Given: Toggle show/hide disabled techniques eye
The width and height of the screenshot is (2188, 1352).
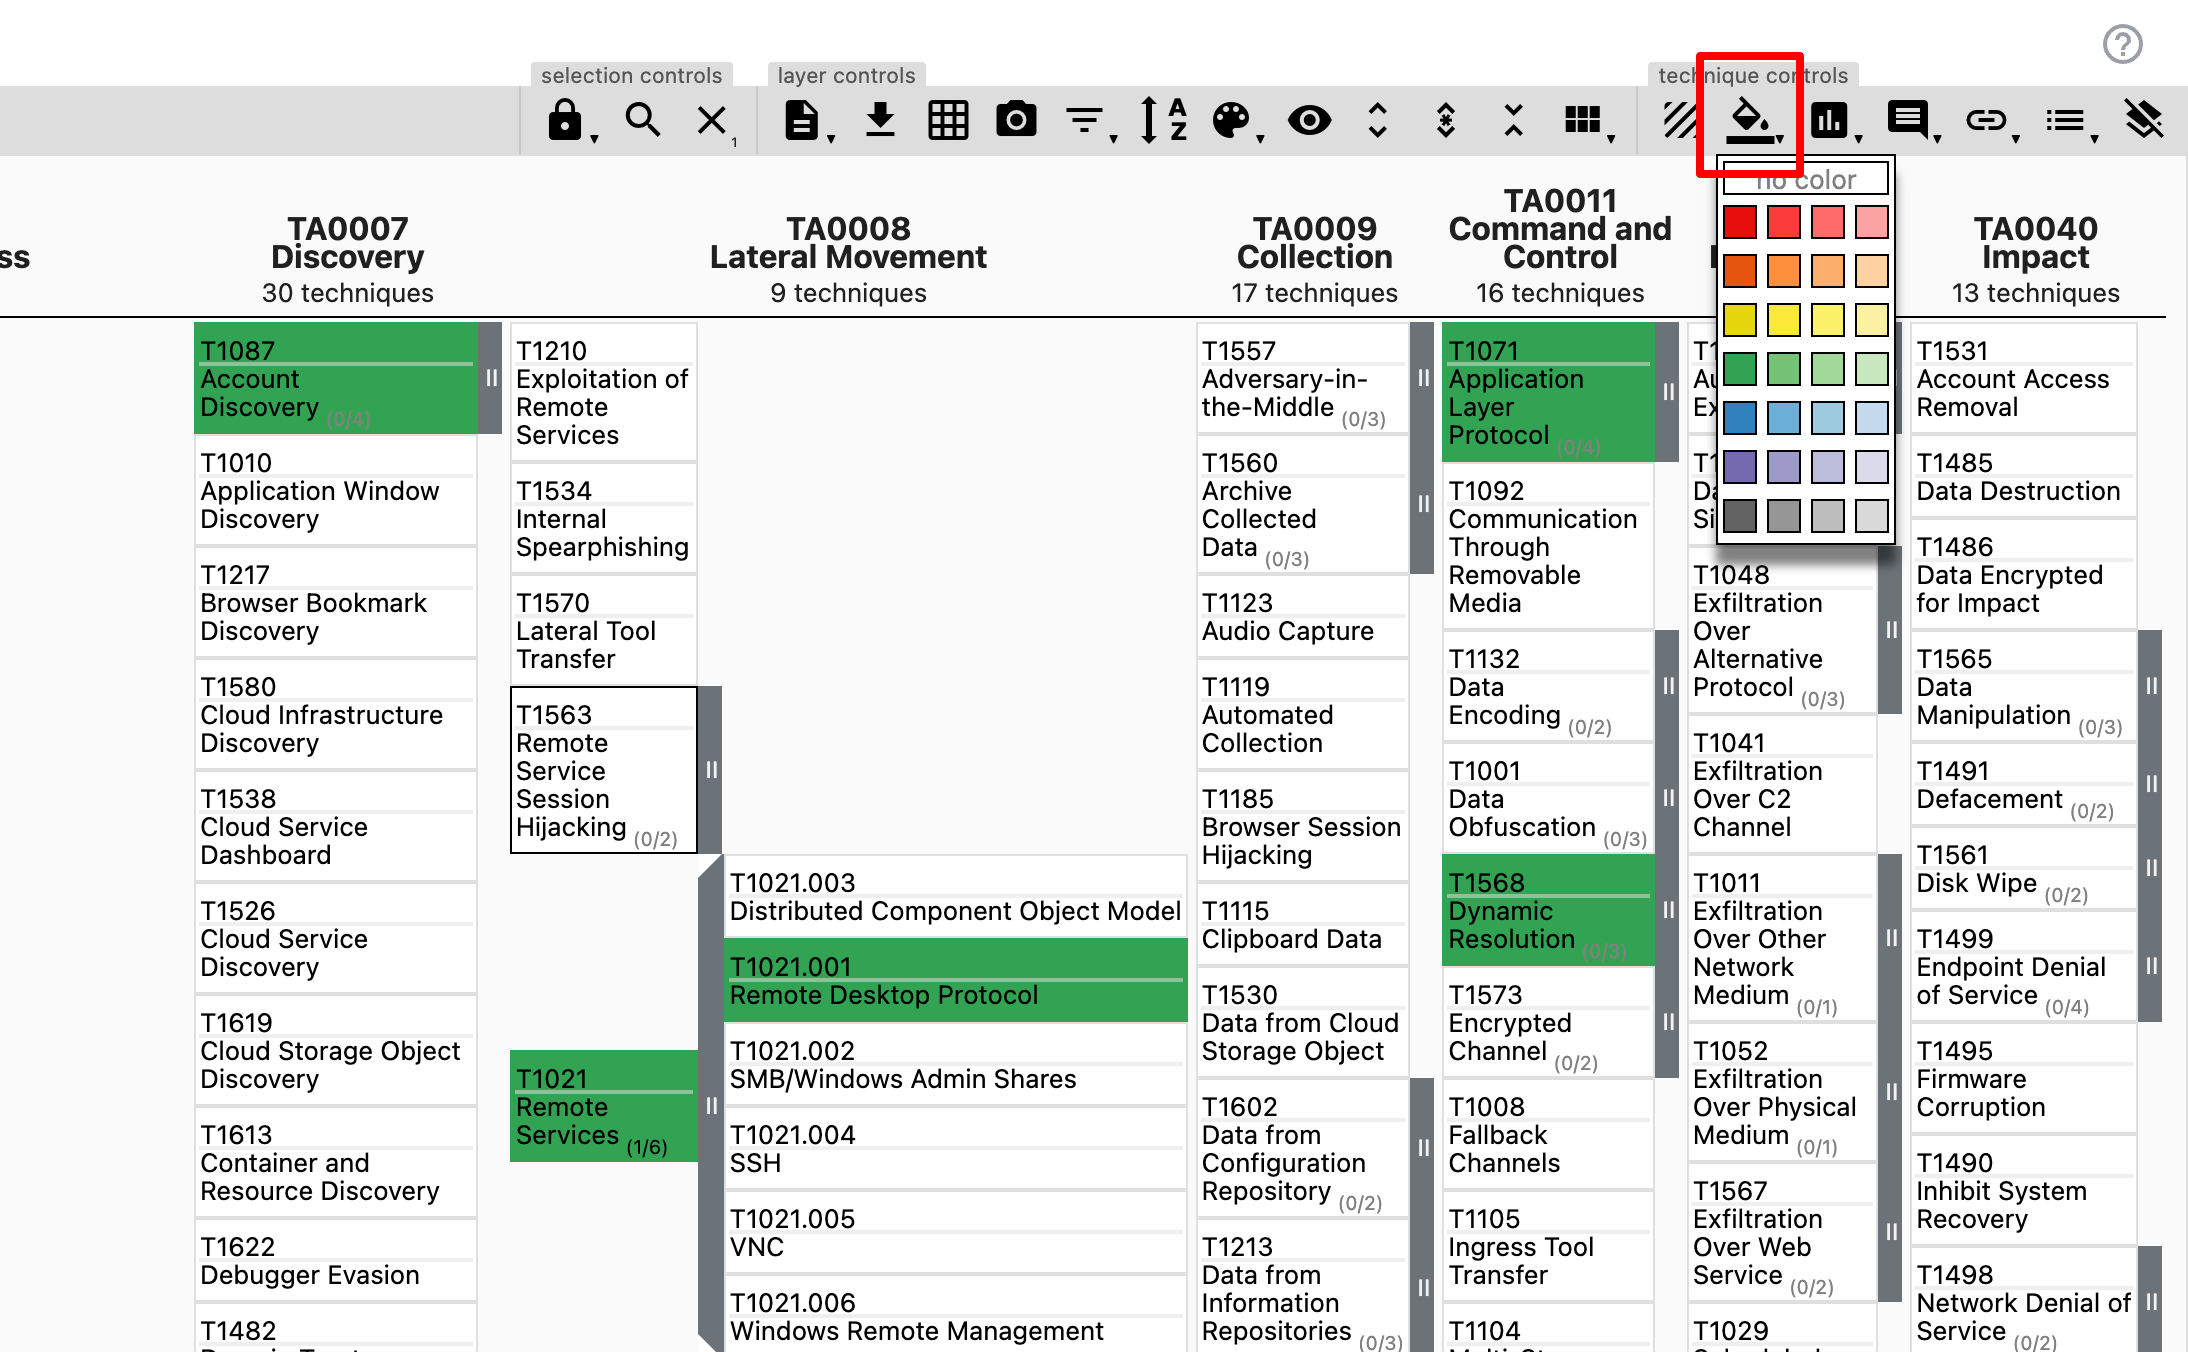Looking at the screenshot, I should pyautogui.click(x=1309, y=120).
